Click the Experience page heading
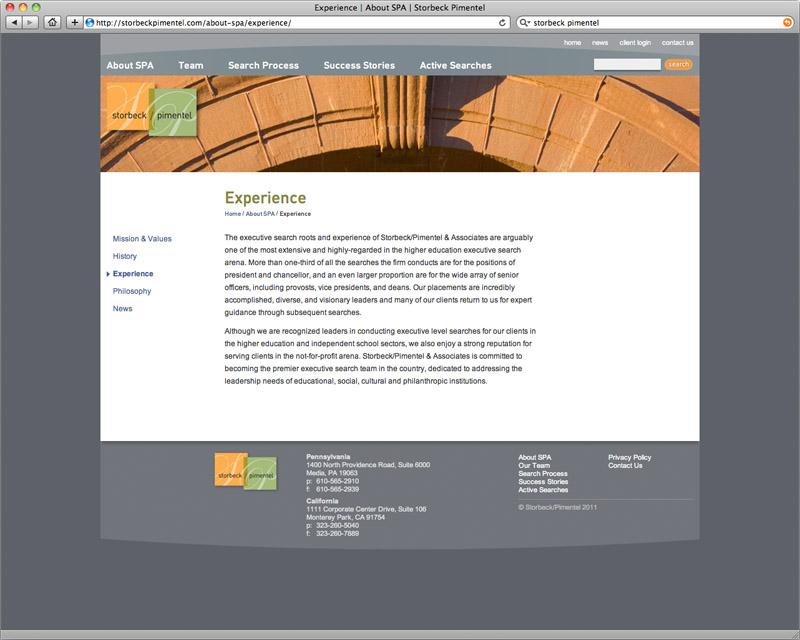The height and width of the screenshot is (640, 800). click(x=265, y=198)
